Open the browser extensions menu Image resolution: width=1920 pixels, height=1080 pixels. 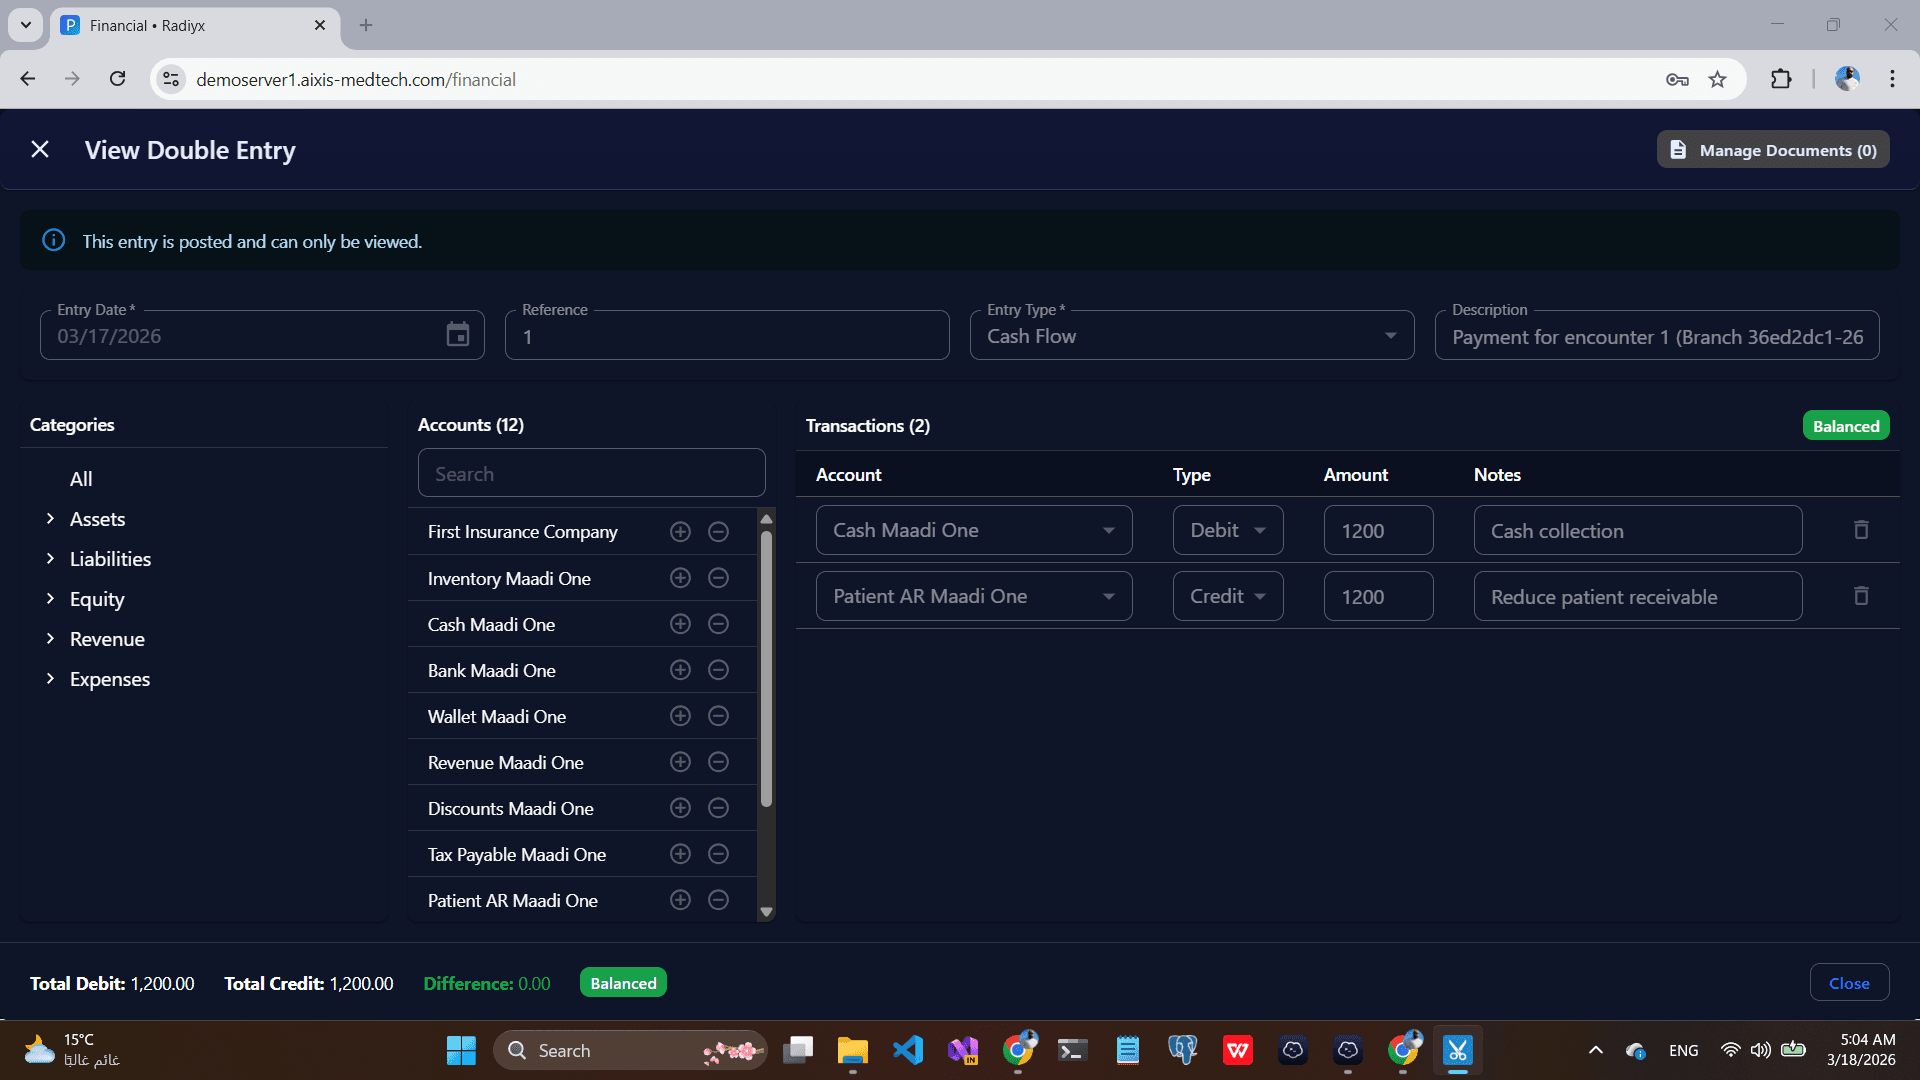click(1781, 79)
